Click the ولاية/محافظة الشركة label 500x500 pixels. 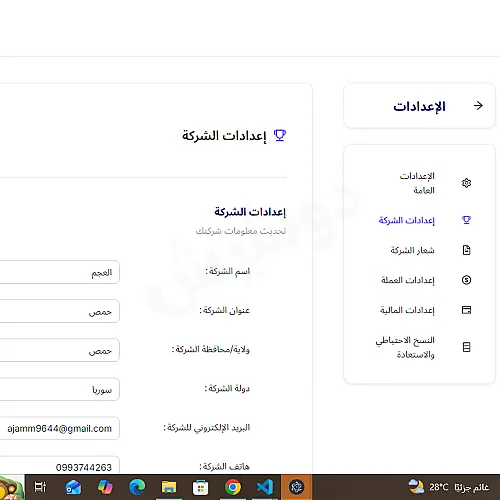pyautogui.click(x=211, y=349)
